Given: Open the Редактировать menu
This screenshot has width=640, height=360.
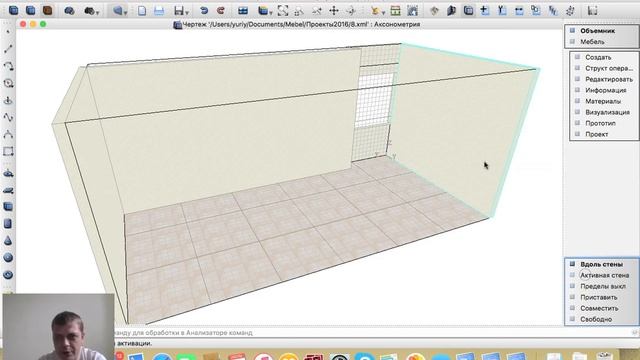Looking at the screenshot, I should [x=609, y=79].
